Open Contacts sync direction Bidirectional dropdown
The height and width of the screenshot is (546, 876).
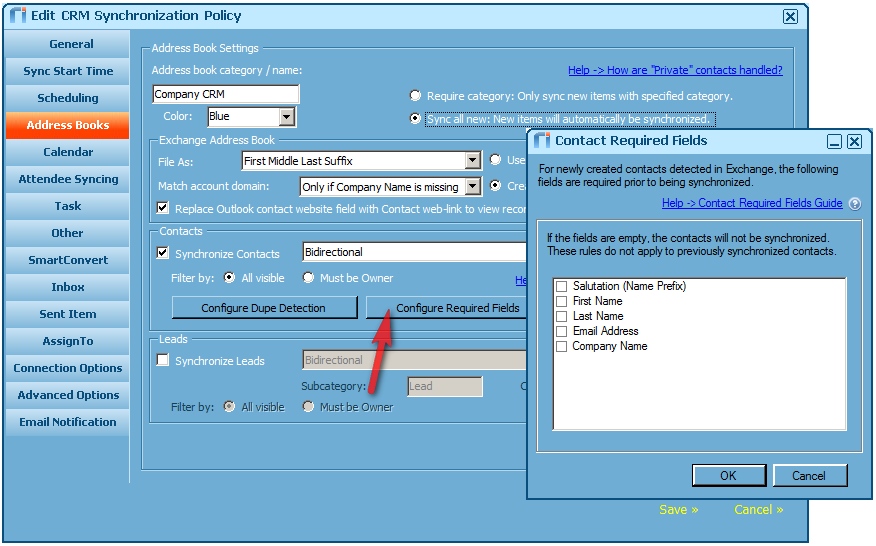[415, 252]
